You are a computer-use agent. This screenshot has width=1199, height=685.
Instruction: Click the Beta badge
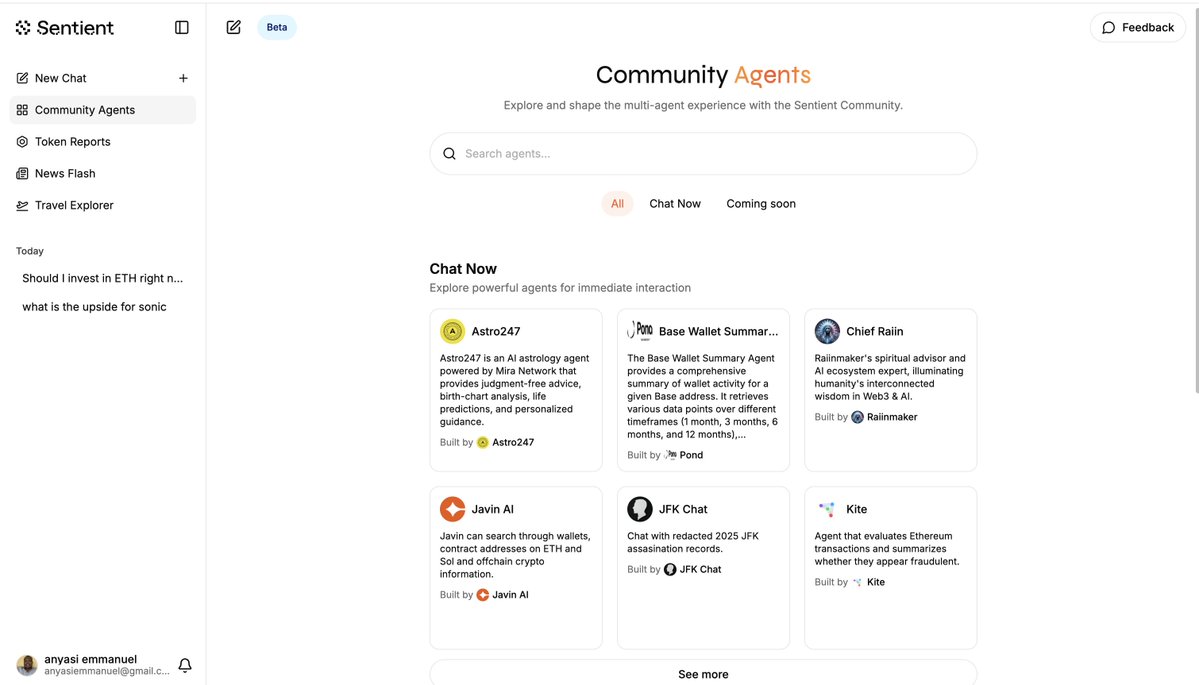277,28
